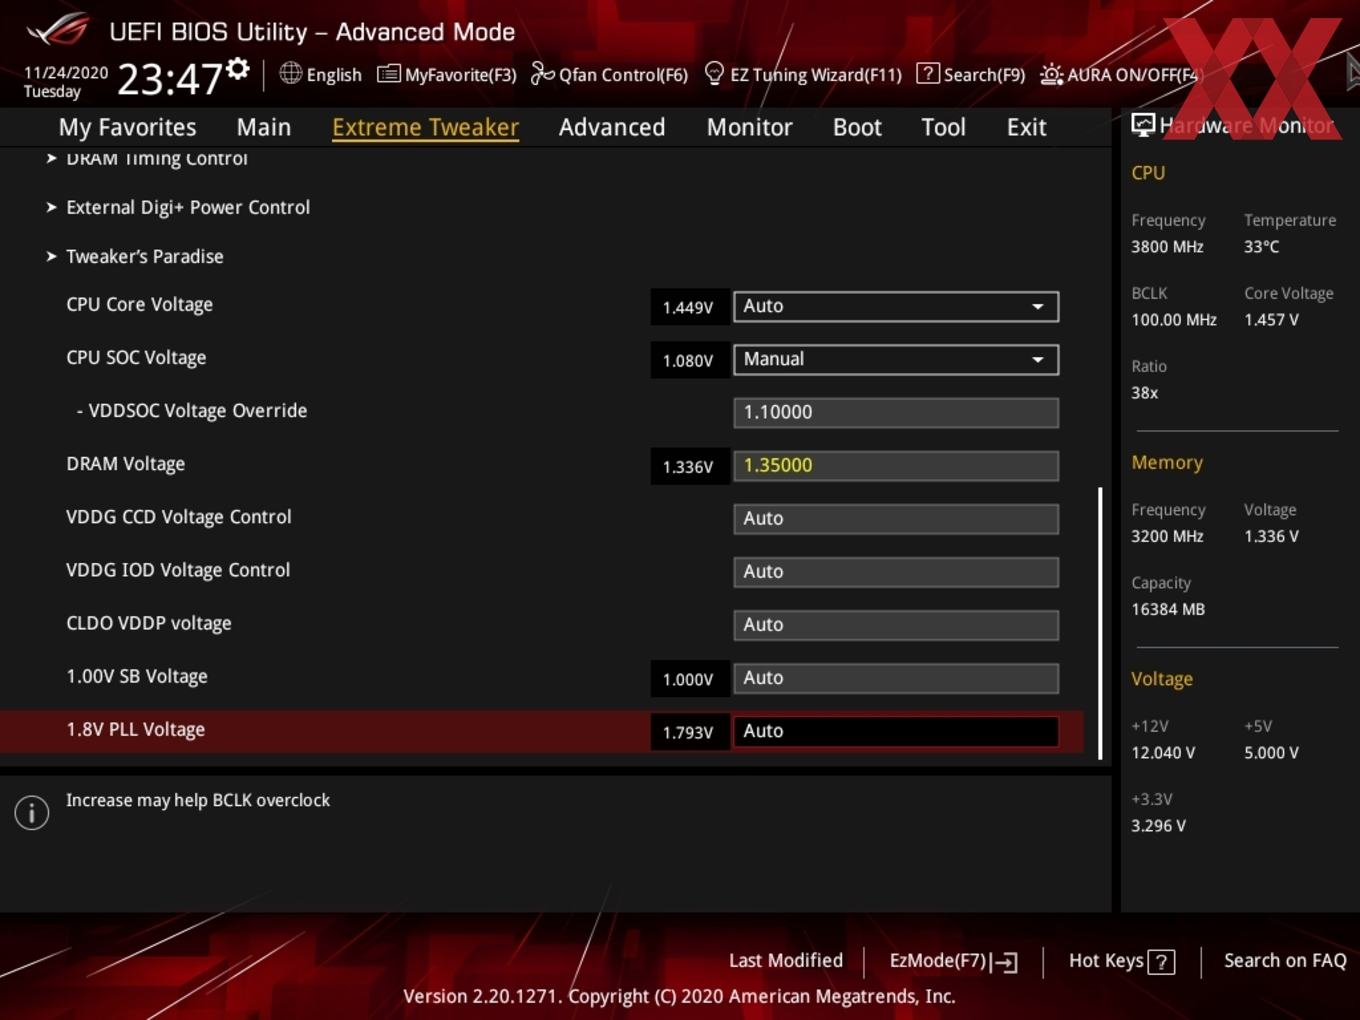The height and width of the screenshot is (1020, 1360).
Task: Click DRAM Voltage 1.35000 field
Action: [x=896, y=465]
